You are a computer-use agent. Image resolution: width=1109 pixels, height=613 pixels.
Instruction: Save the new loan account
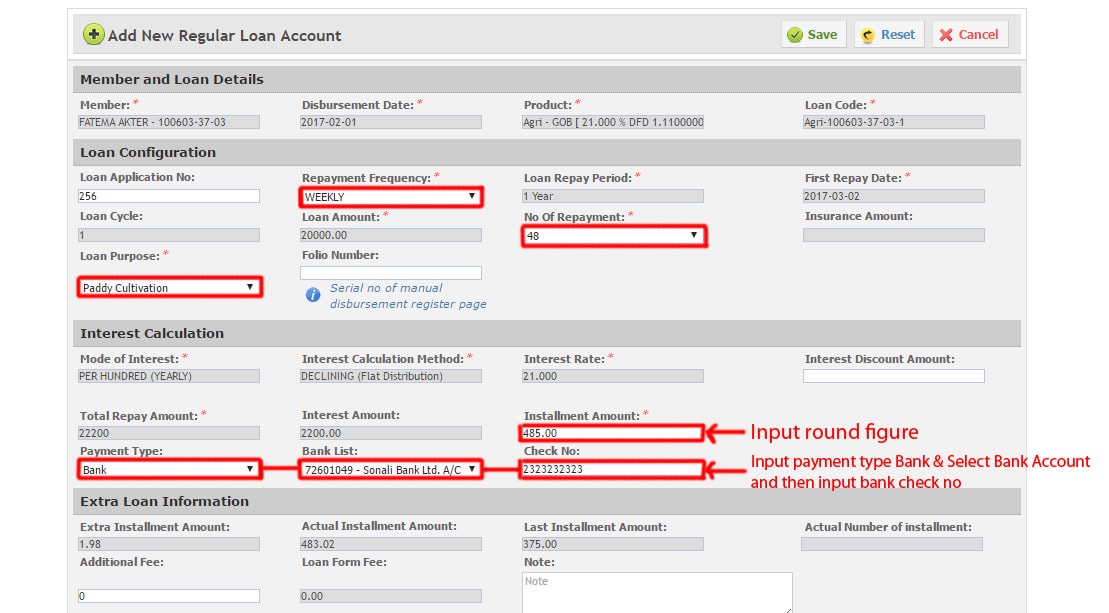pos(812,35)
